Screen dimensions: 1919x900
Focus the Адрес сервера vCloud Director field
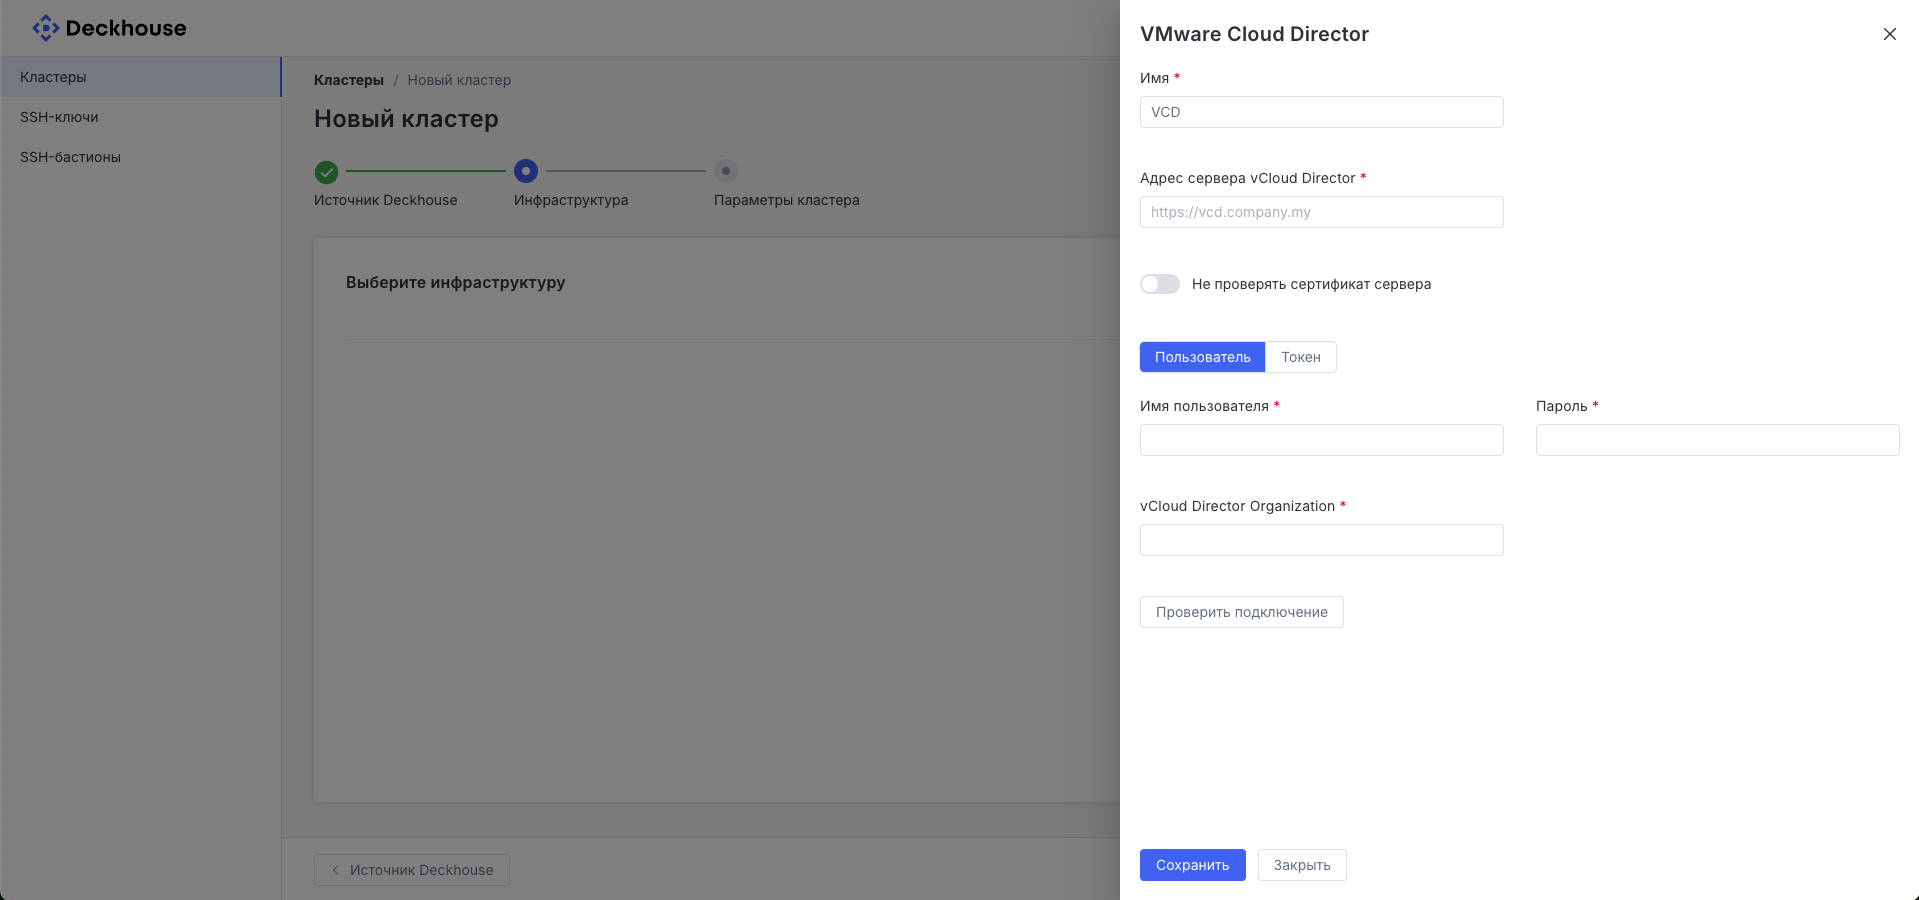click(x=1321, y=212)
